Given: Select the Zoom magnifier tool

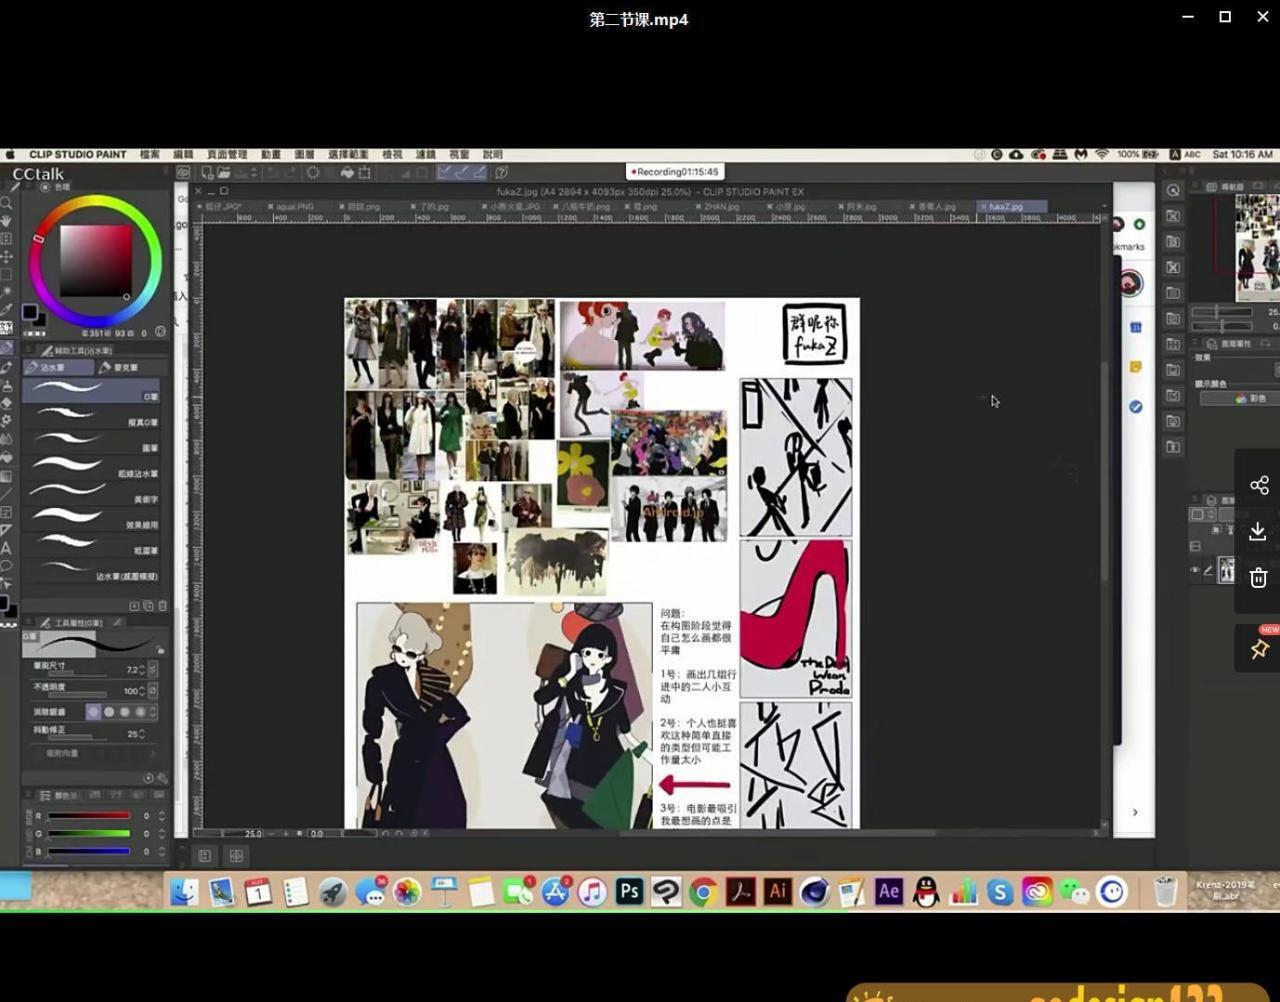Looking at the screenshot, I should coord(7,203).
